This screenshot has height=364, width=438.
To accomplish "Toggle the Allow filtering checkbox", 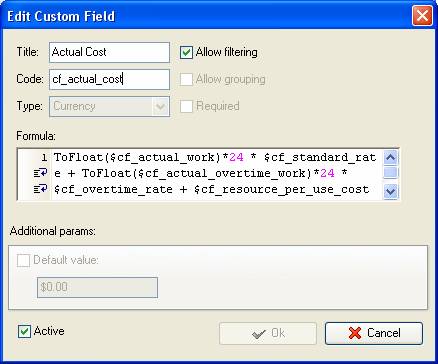I will click(186, 53).
